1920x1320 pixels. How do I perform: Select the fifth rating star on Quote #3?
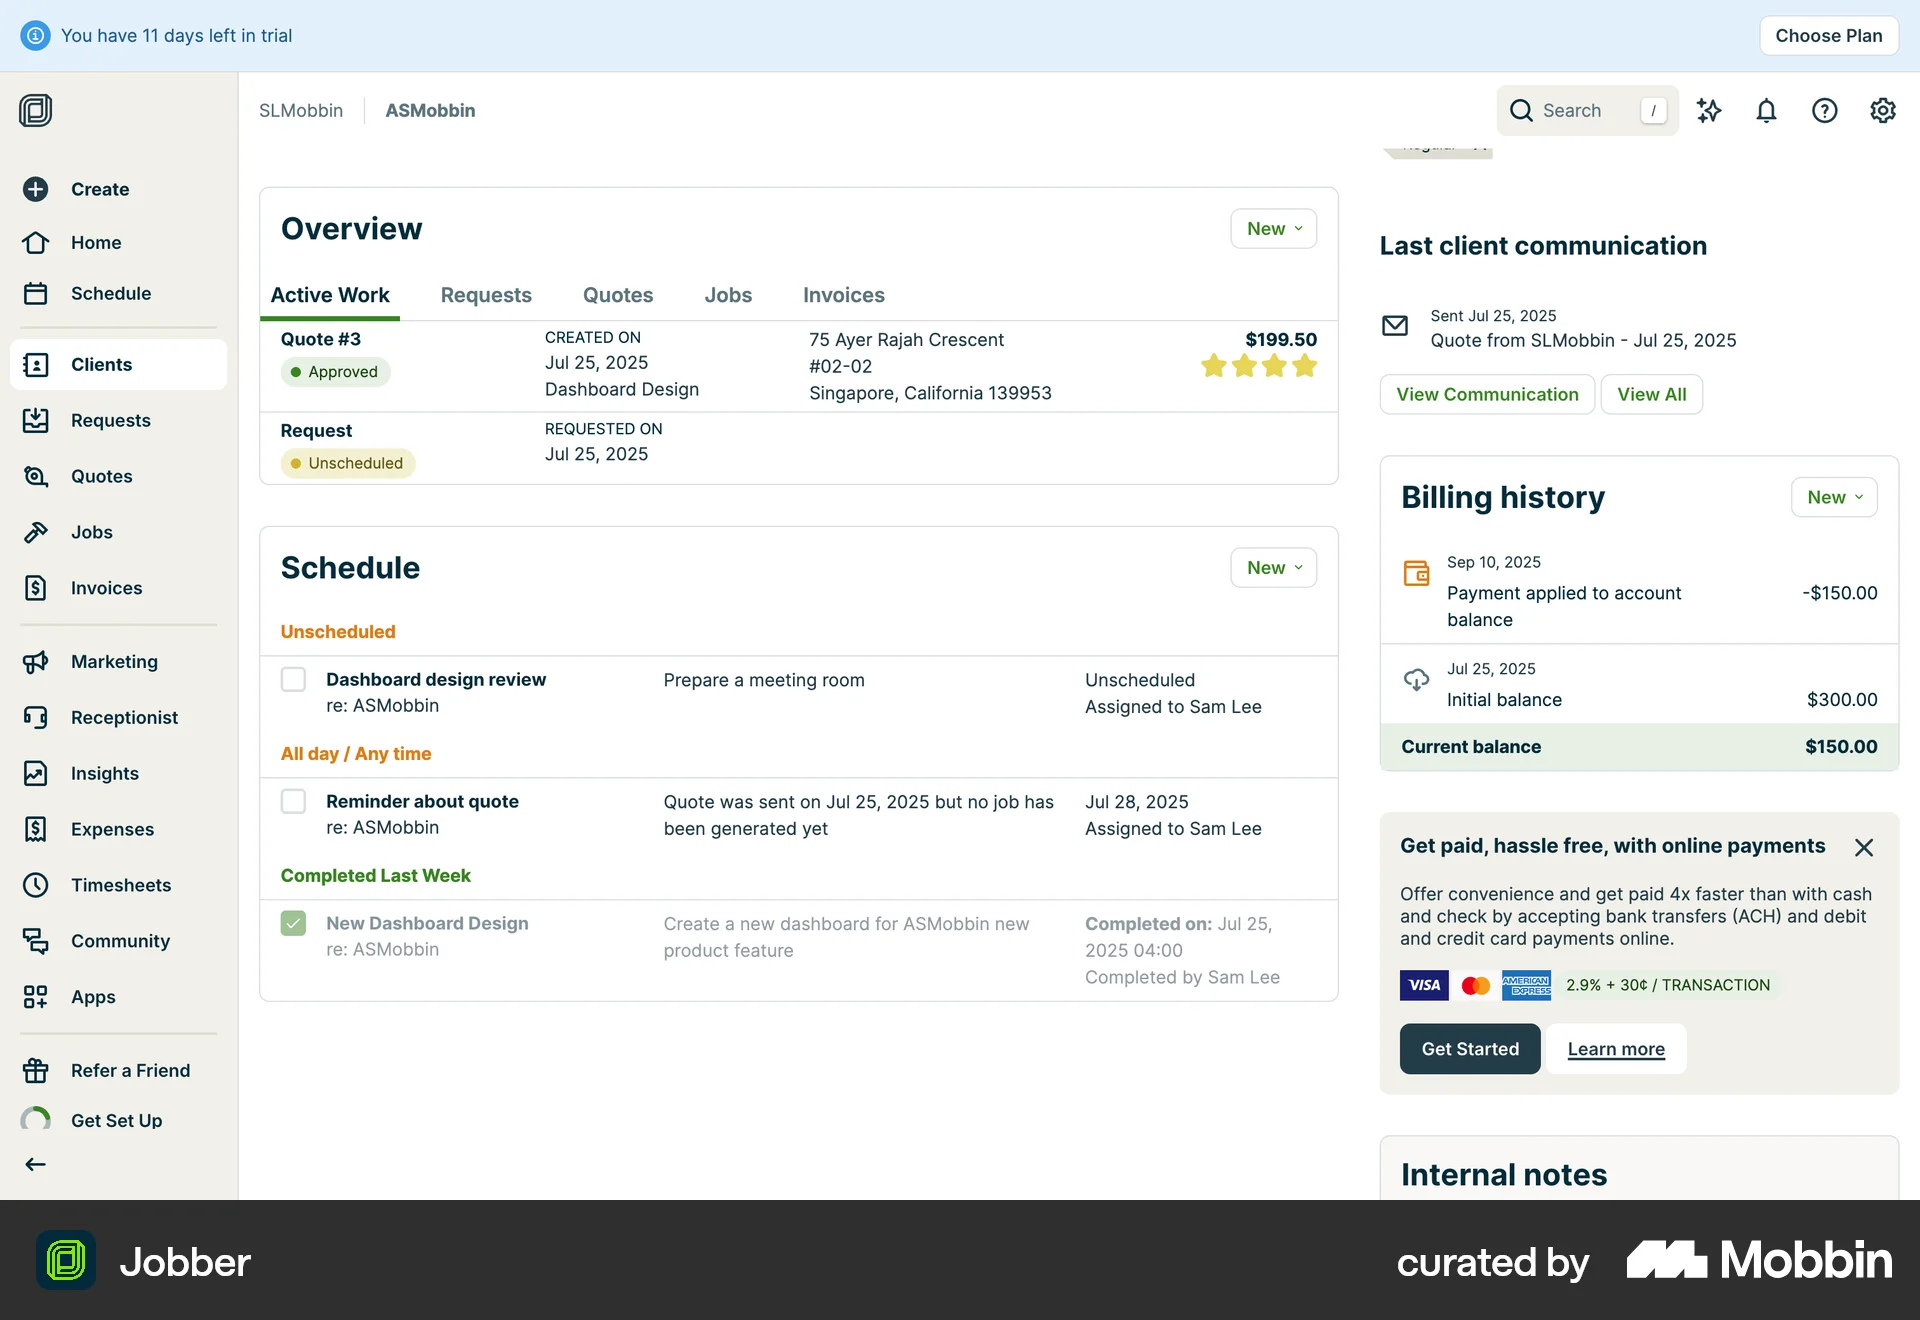1304,366
